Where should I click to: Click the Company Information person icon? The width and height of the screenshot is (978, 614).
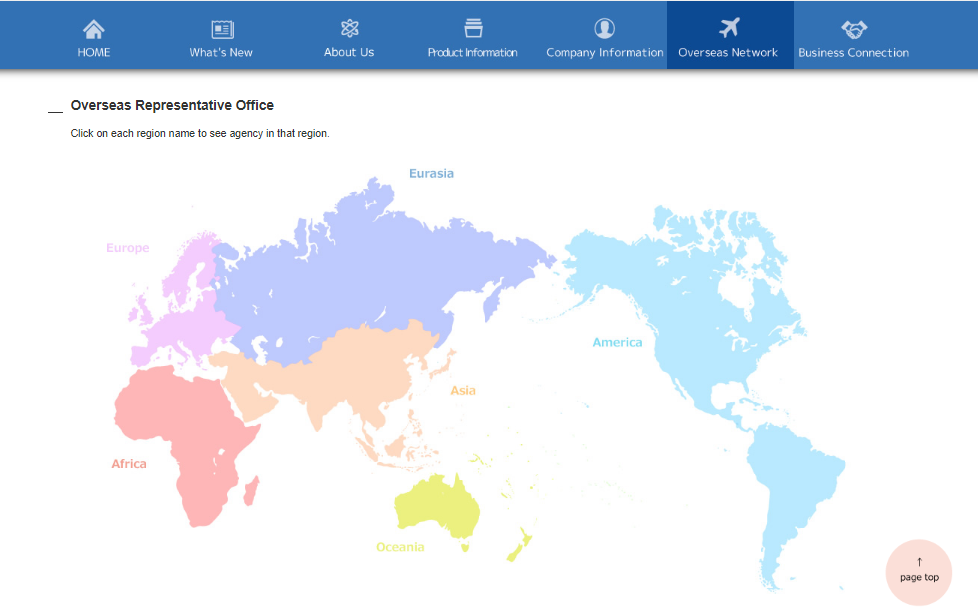pyautogui.click(x=604, y=28)
